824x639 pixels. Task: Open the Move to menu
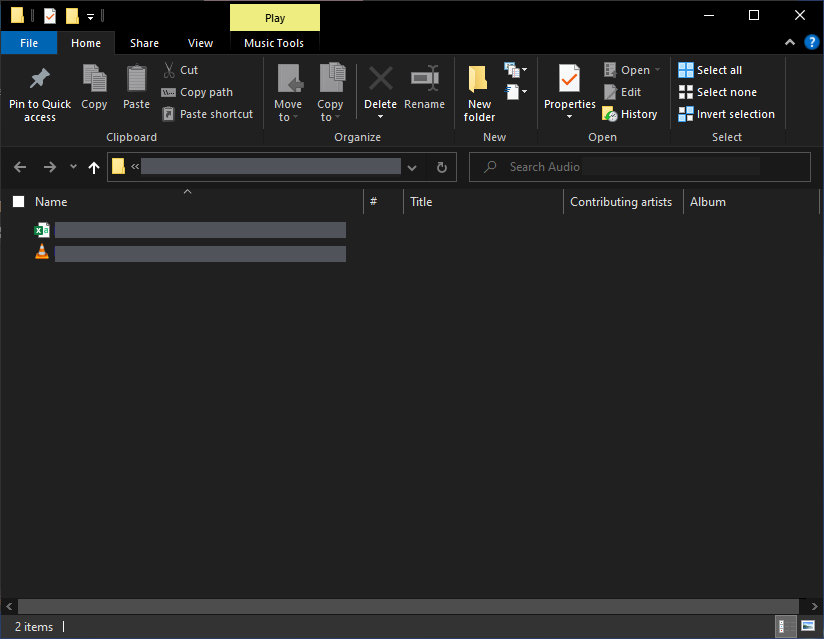288,94
